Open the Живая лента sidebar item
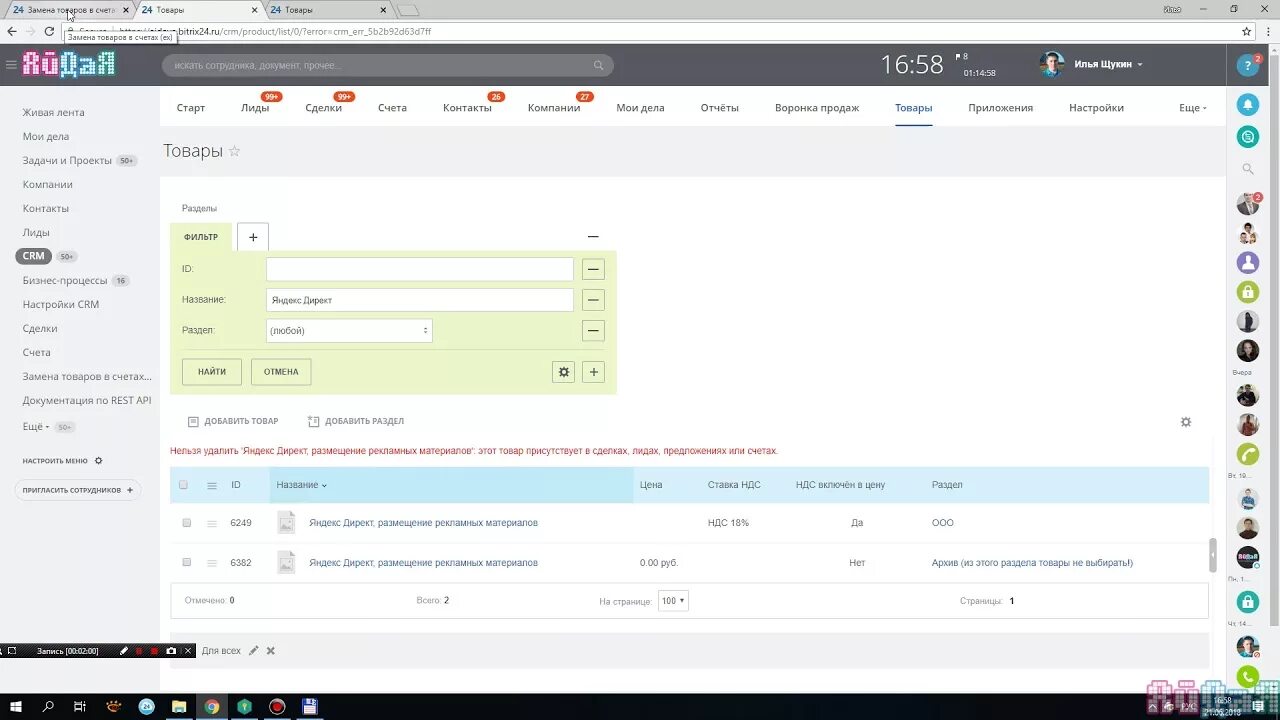Image resolution: width=1280 pixels, height=720 pixels. (54, 113)
